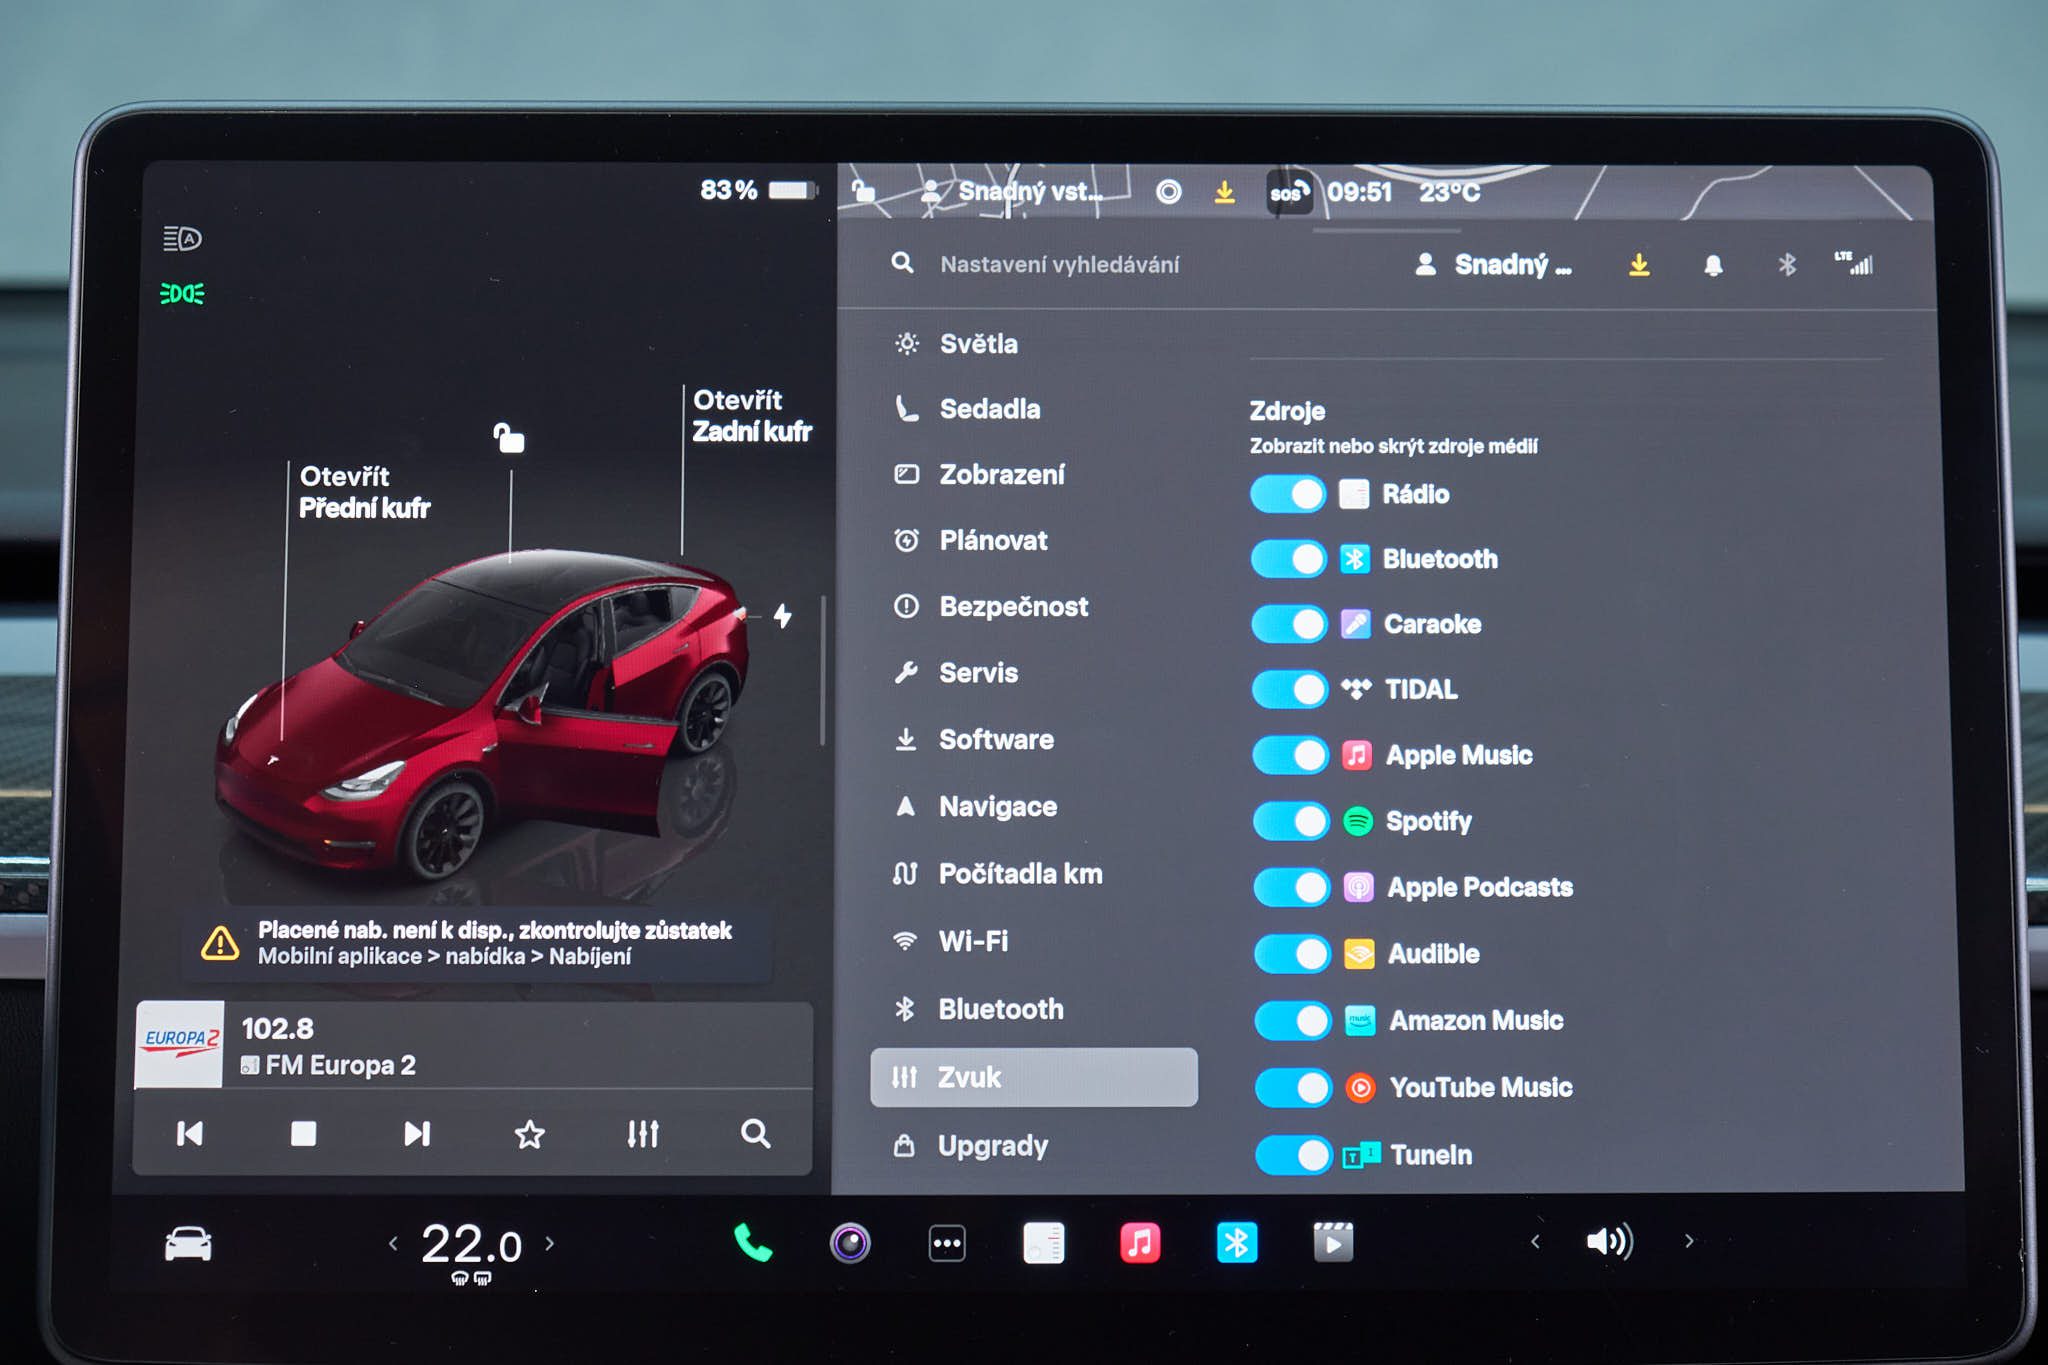This screenshot has height=1365, width=2048.
Task: Disable the Spotify media source
Action: (1290, 821)
